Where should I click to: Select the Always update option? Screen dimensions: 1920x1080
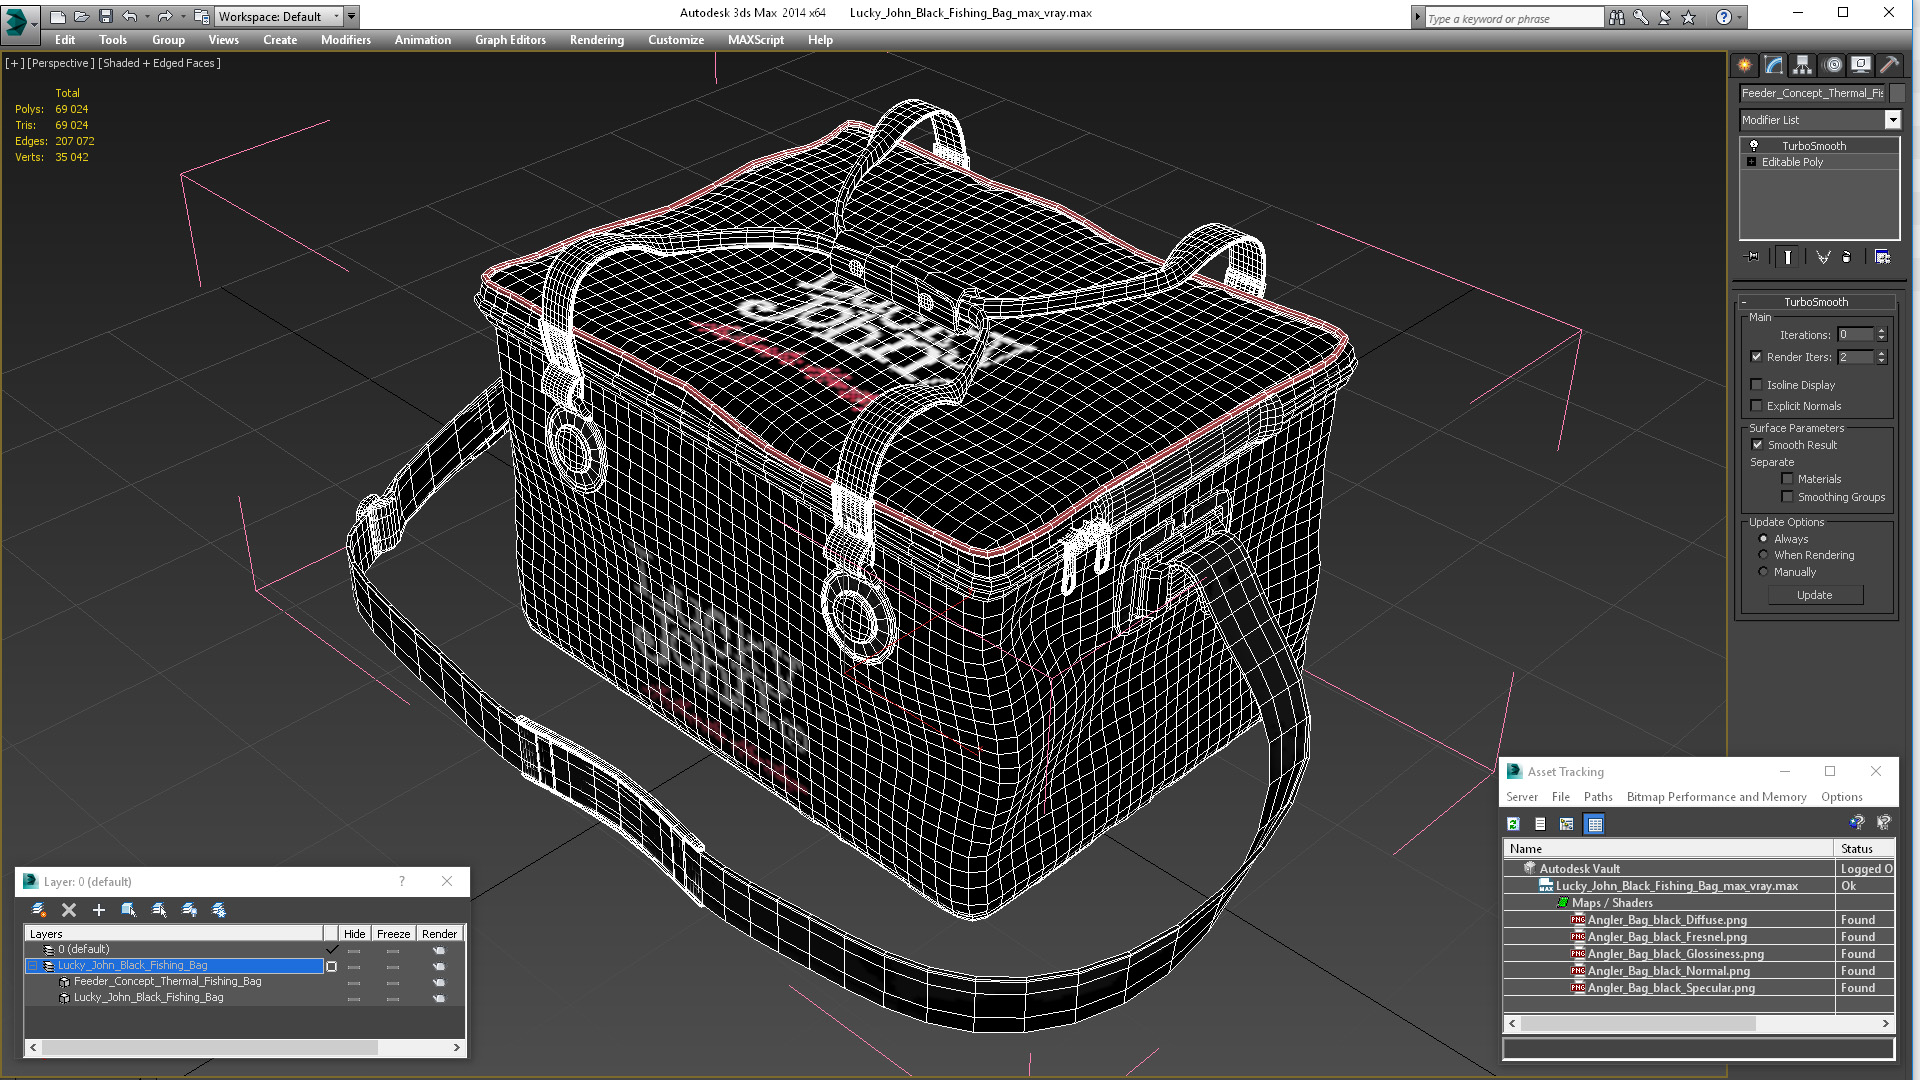point(1764,539)
